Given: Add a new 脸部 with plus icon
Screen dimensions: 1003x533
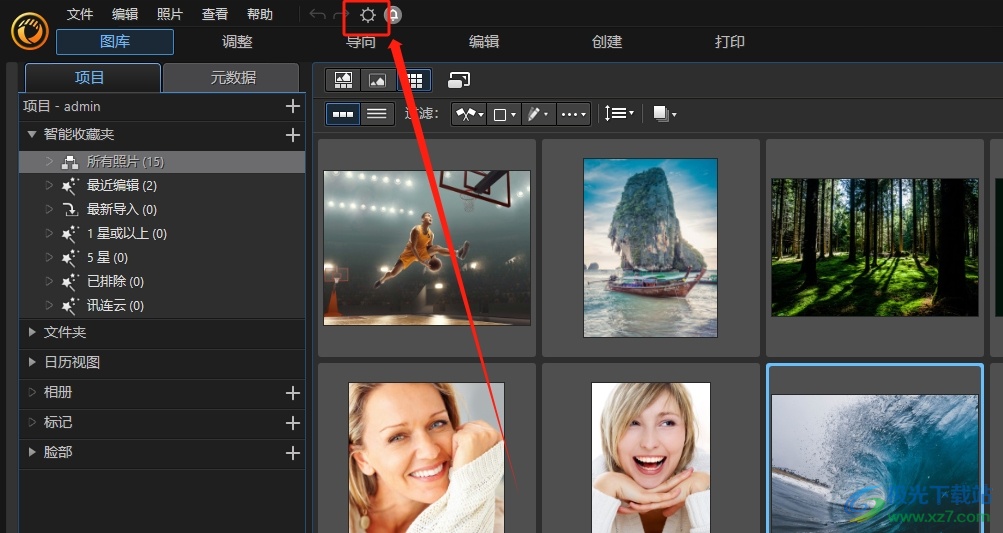Looking at the screenshot, I should click(292, 453).
